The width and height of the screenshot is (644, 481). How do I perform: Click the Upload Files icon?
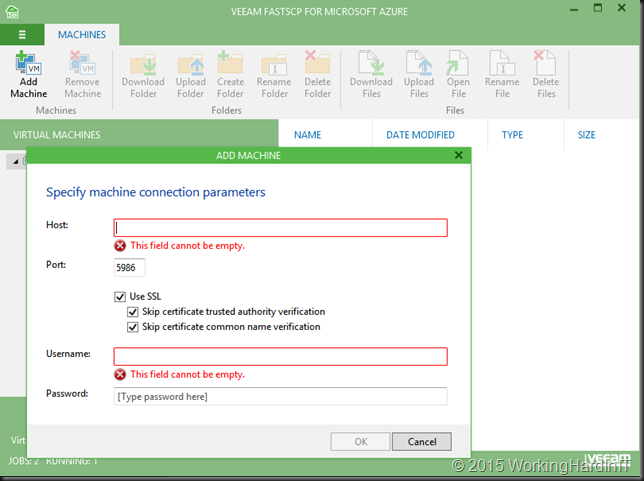pyautogui.click(x=419, y=63)
